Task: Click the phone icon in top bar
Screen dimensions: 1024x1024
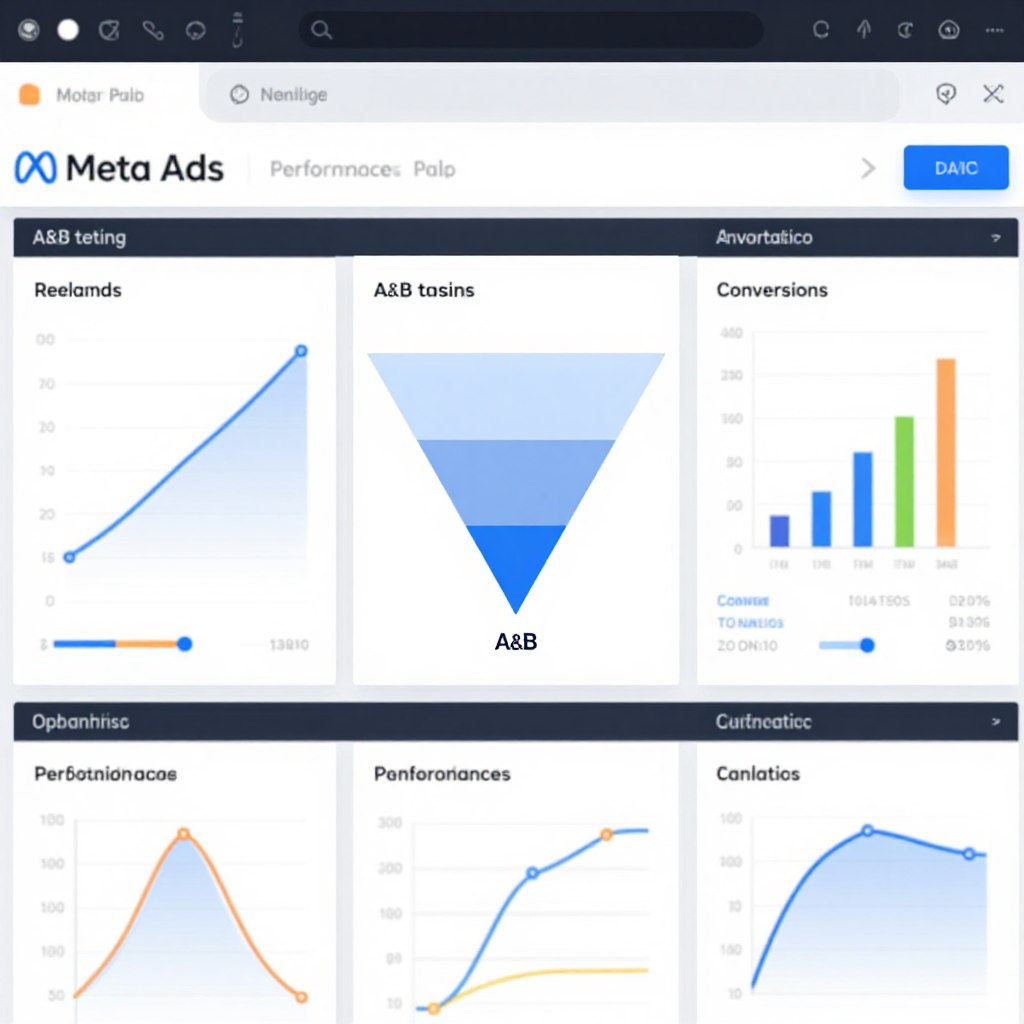Action: pyautogui.click(x=152, y=30)
